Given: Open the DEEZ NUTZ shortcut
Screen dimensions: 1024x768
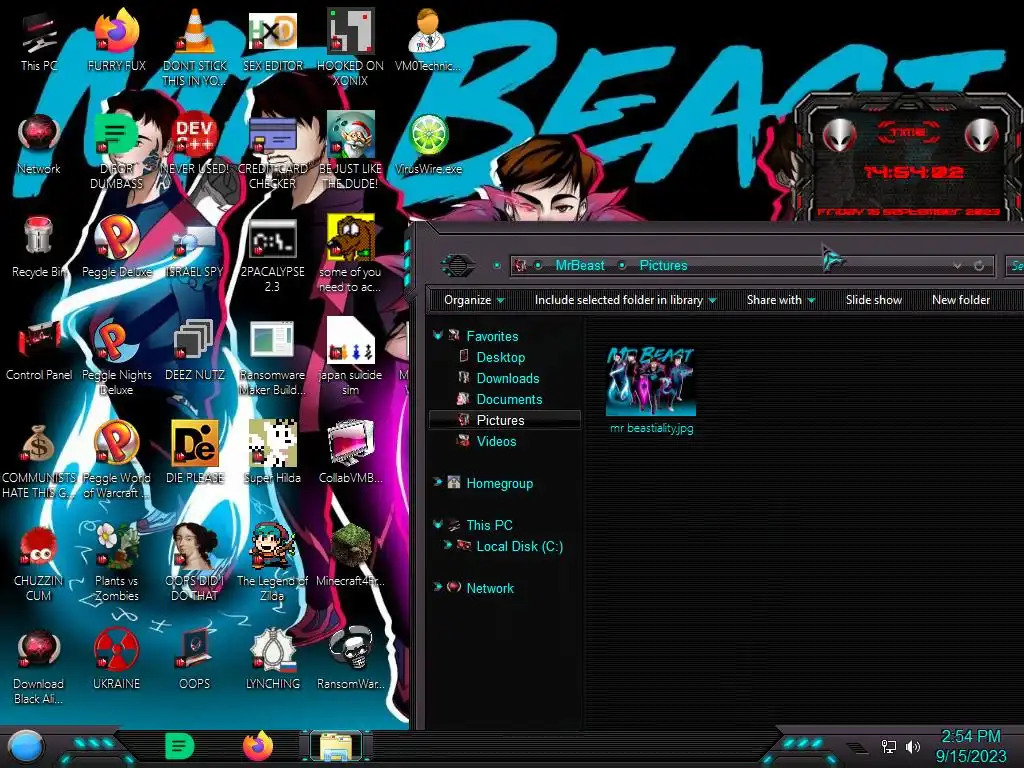Looking at the screenshot, I should pos(195,350).
